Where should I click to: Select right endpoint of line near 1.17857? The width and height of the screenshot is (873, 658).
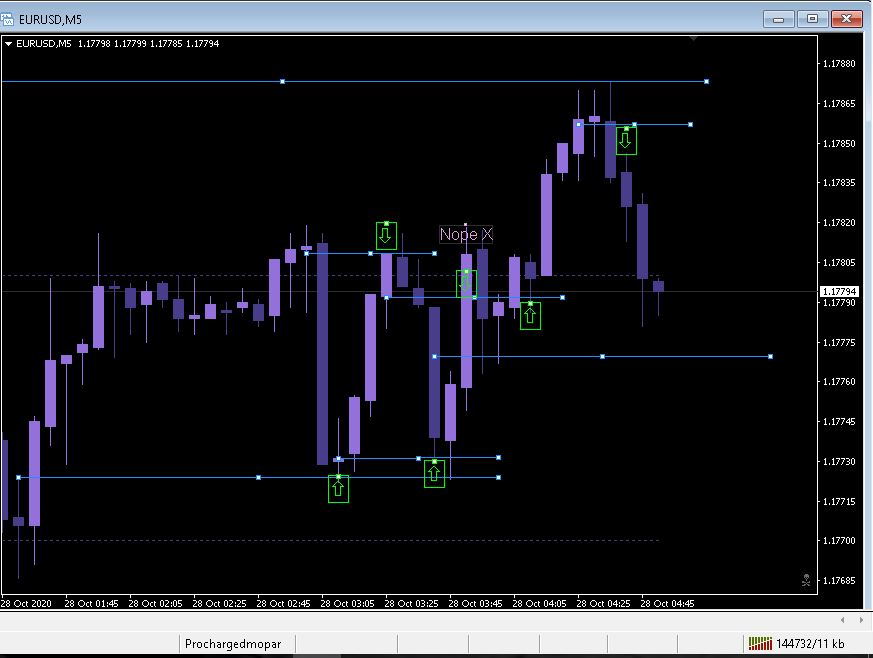coord(690,124)
